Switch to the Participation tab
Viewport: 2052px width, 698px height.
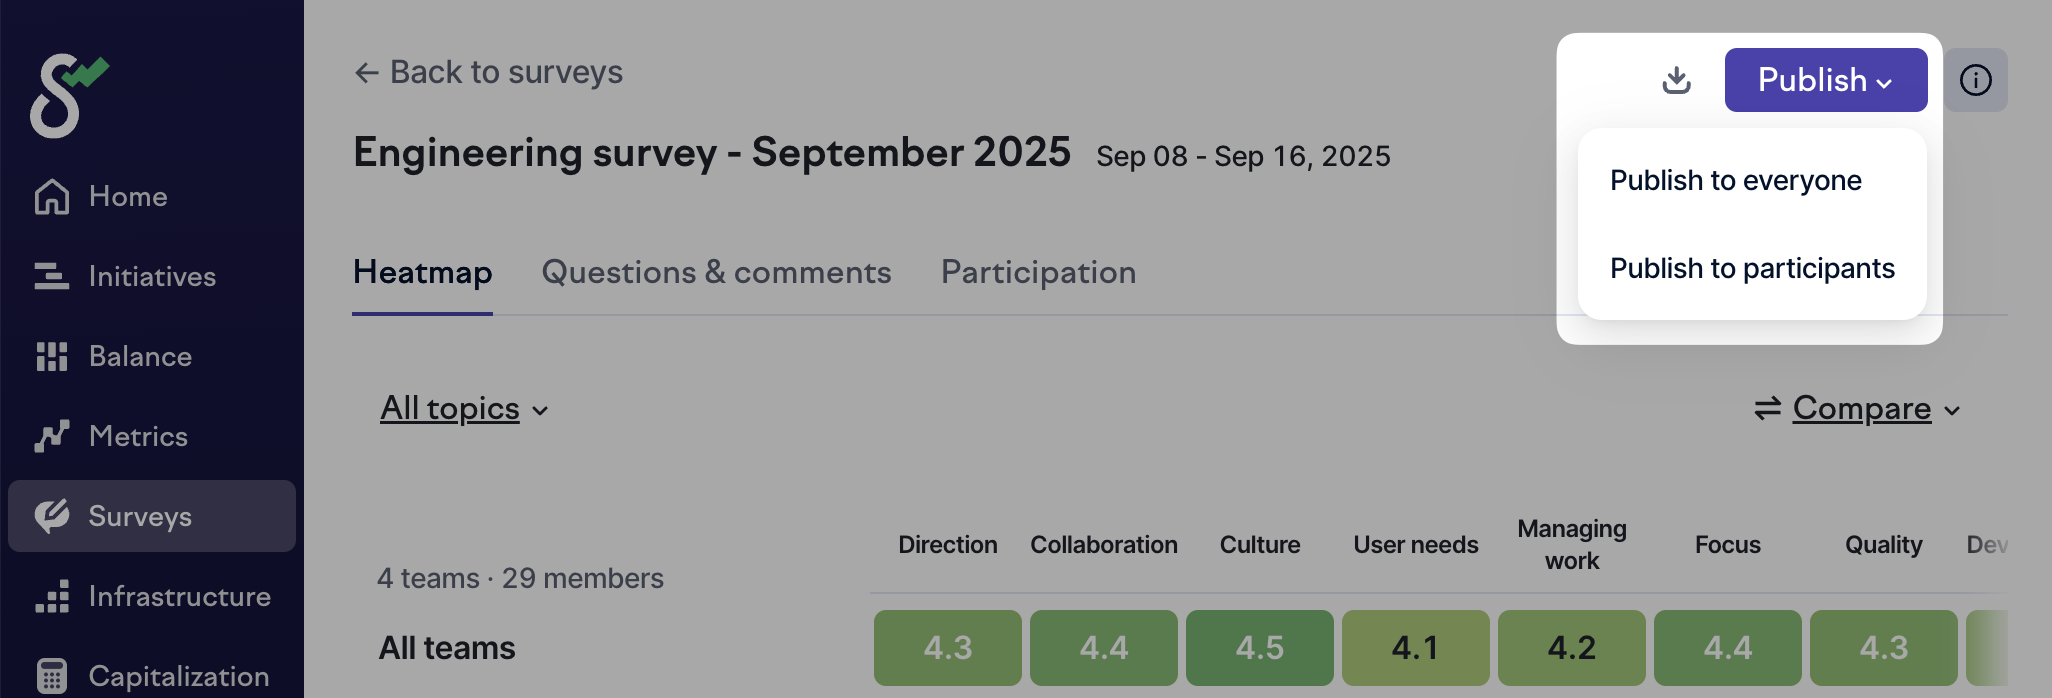(1038, 273)
